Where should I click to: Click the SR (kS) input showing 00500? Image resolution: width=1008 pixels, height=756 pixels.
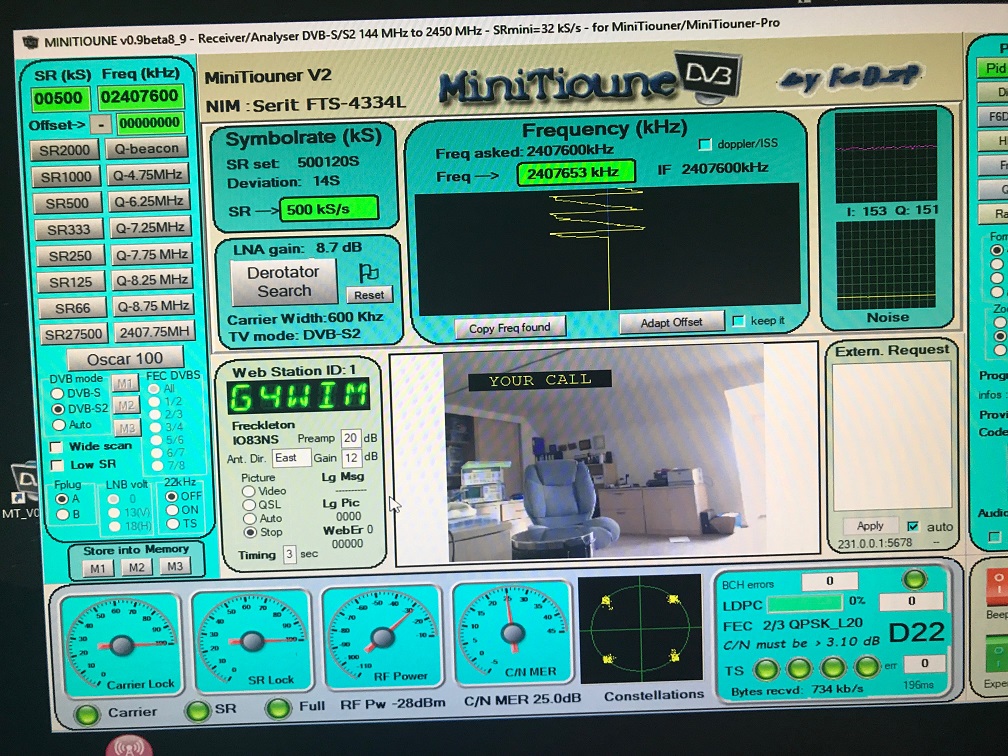(58, 98)
